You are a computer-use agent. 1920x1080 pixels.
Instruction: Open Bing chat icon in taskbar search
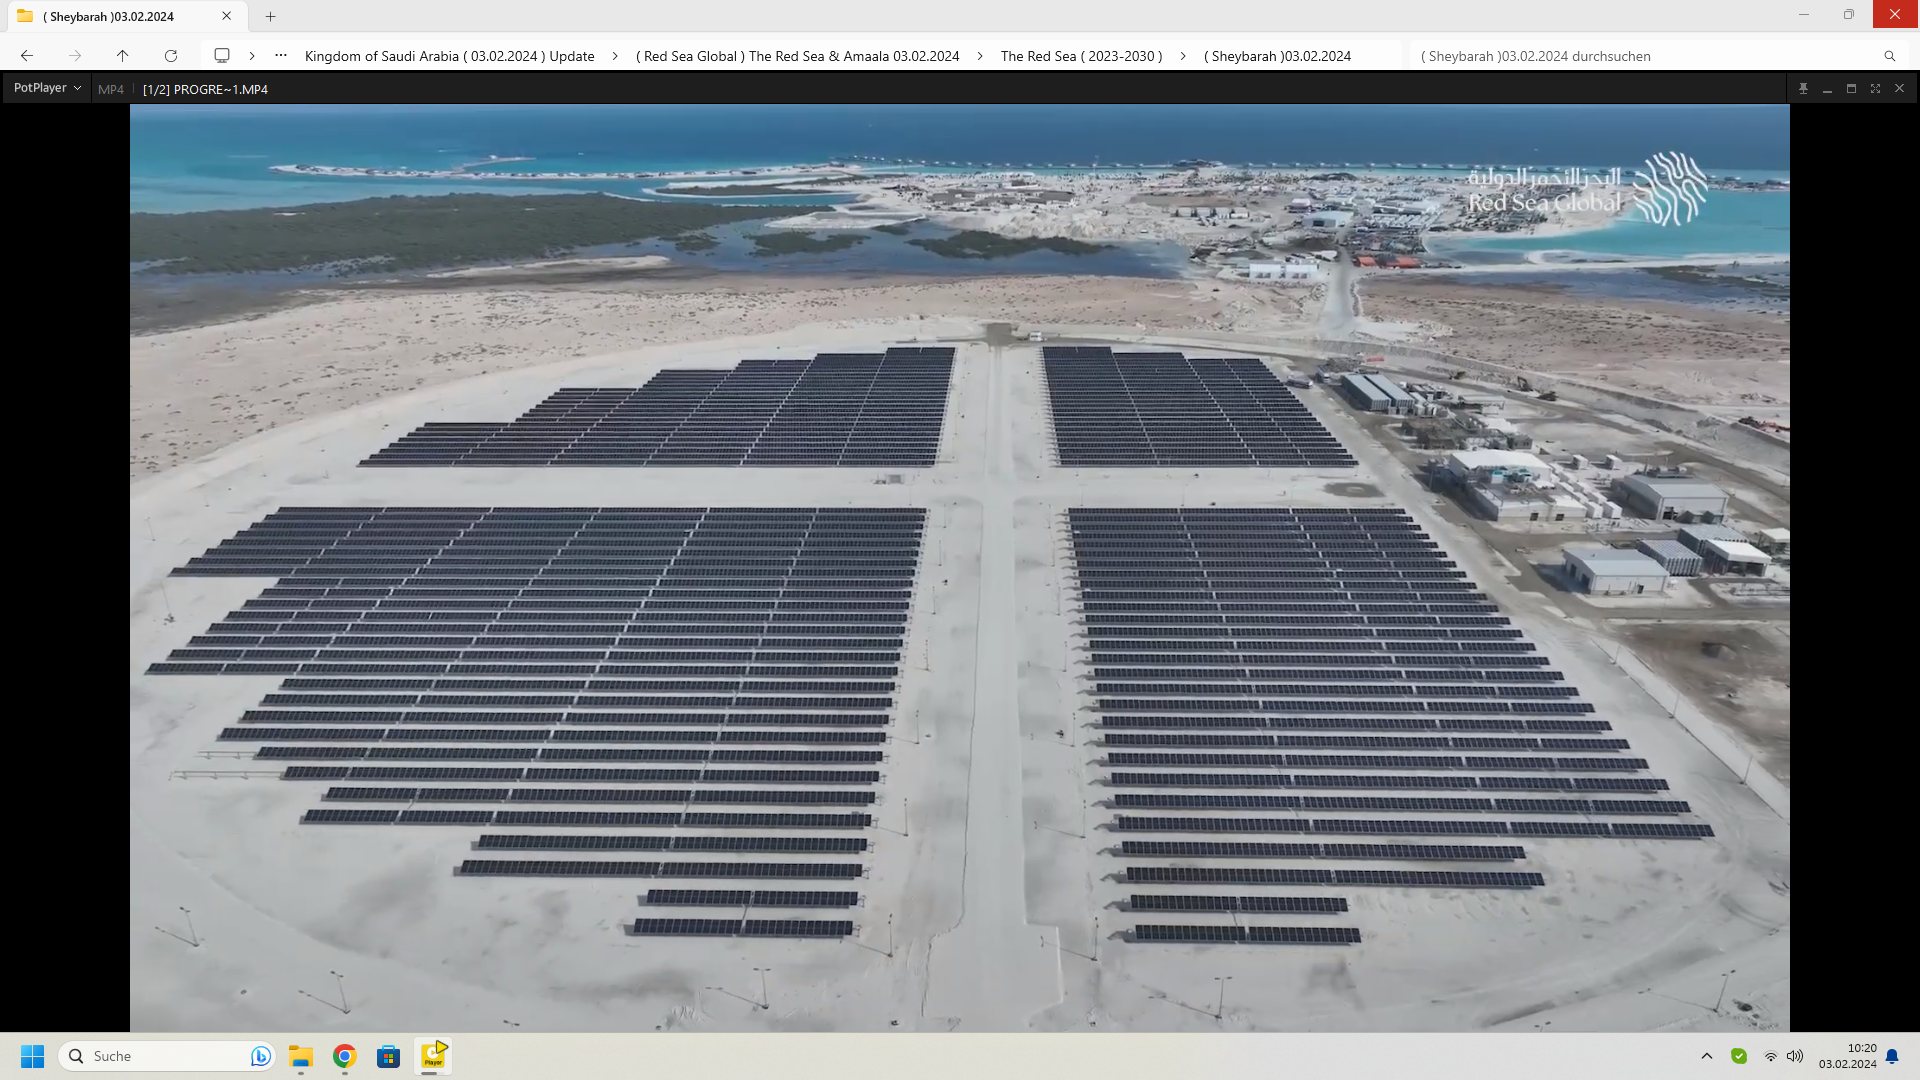[x=260, y=1056]
